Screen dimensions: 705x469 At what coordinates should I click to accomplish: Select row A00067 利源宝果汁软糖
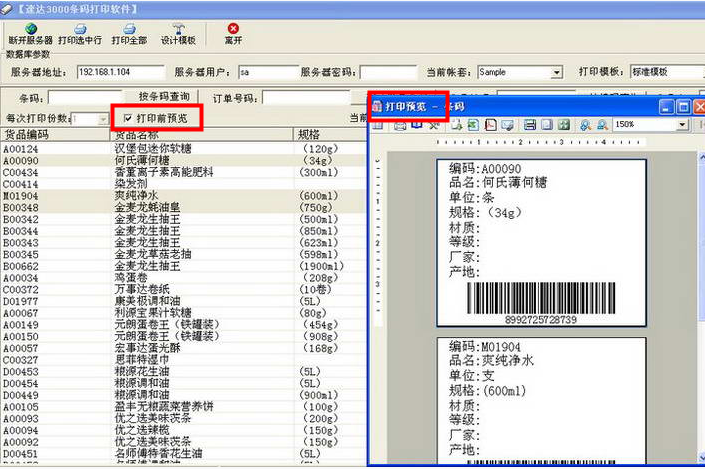click(x=183, y=313)
